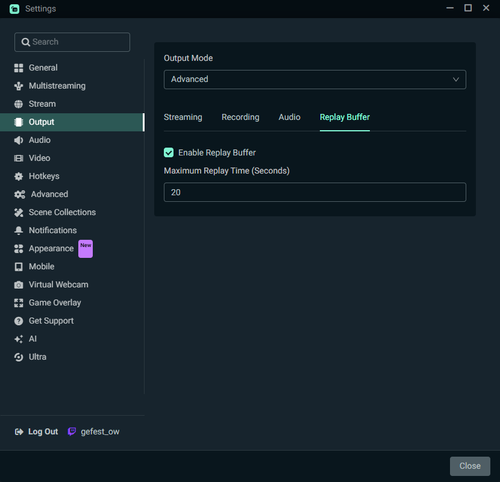Click the Log Out arrow icon
This screenshot has width=500, height=482.
[19, 432]
